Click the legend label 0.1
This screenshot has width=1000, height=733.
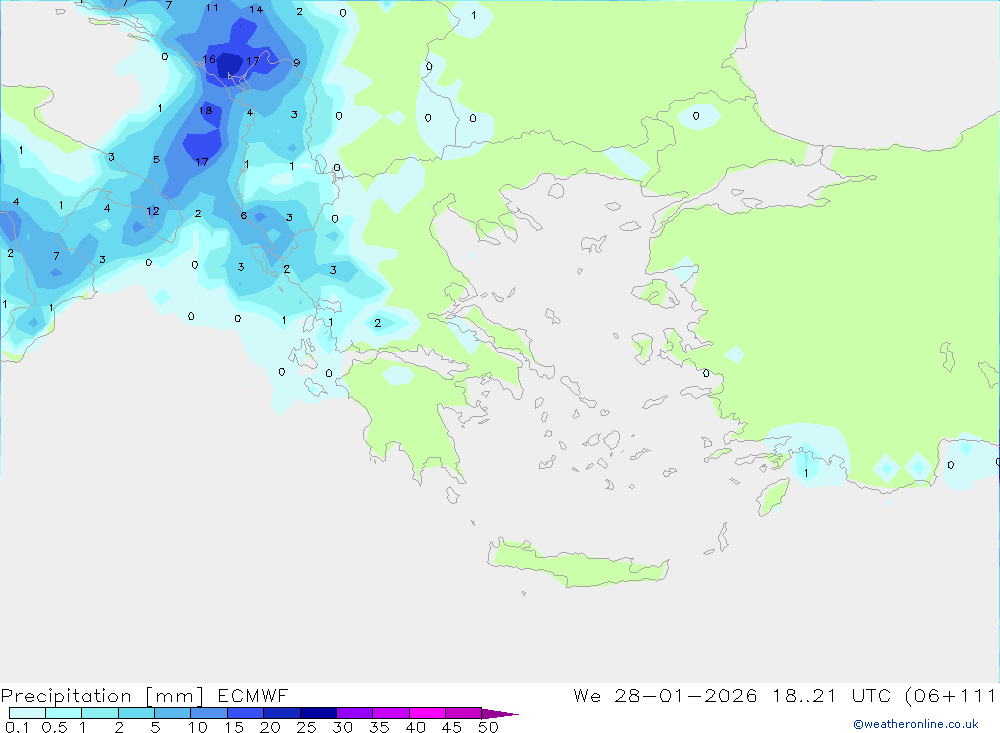(x=17, y=727)
